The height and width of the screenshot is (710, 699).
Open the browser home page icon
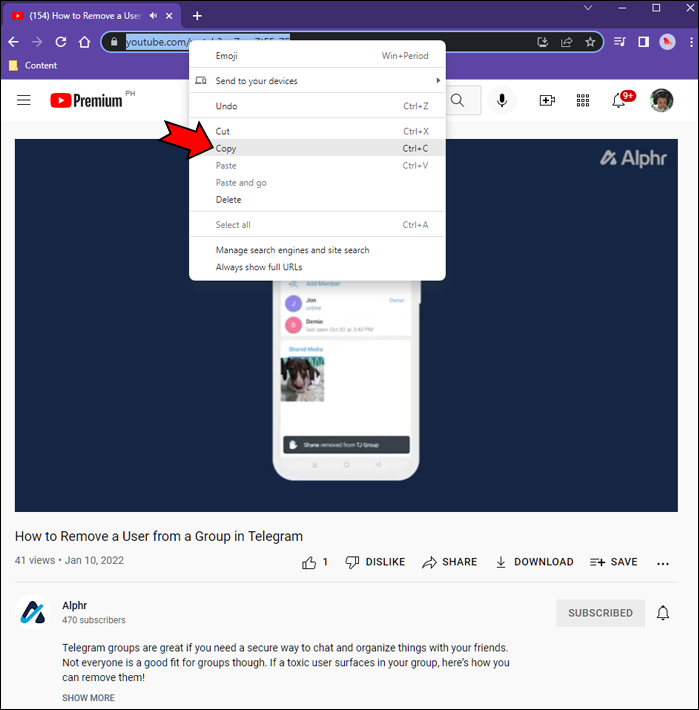click(x=84, y=42)
